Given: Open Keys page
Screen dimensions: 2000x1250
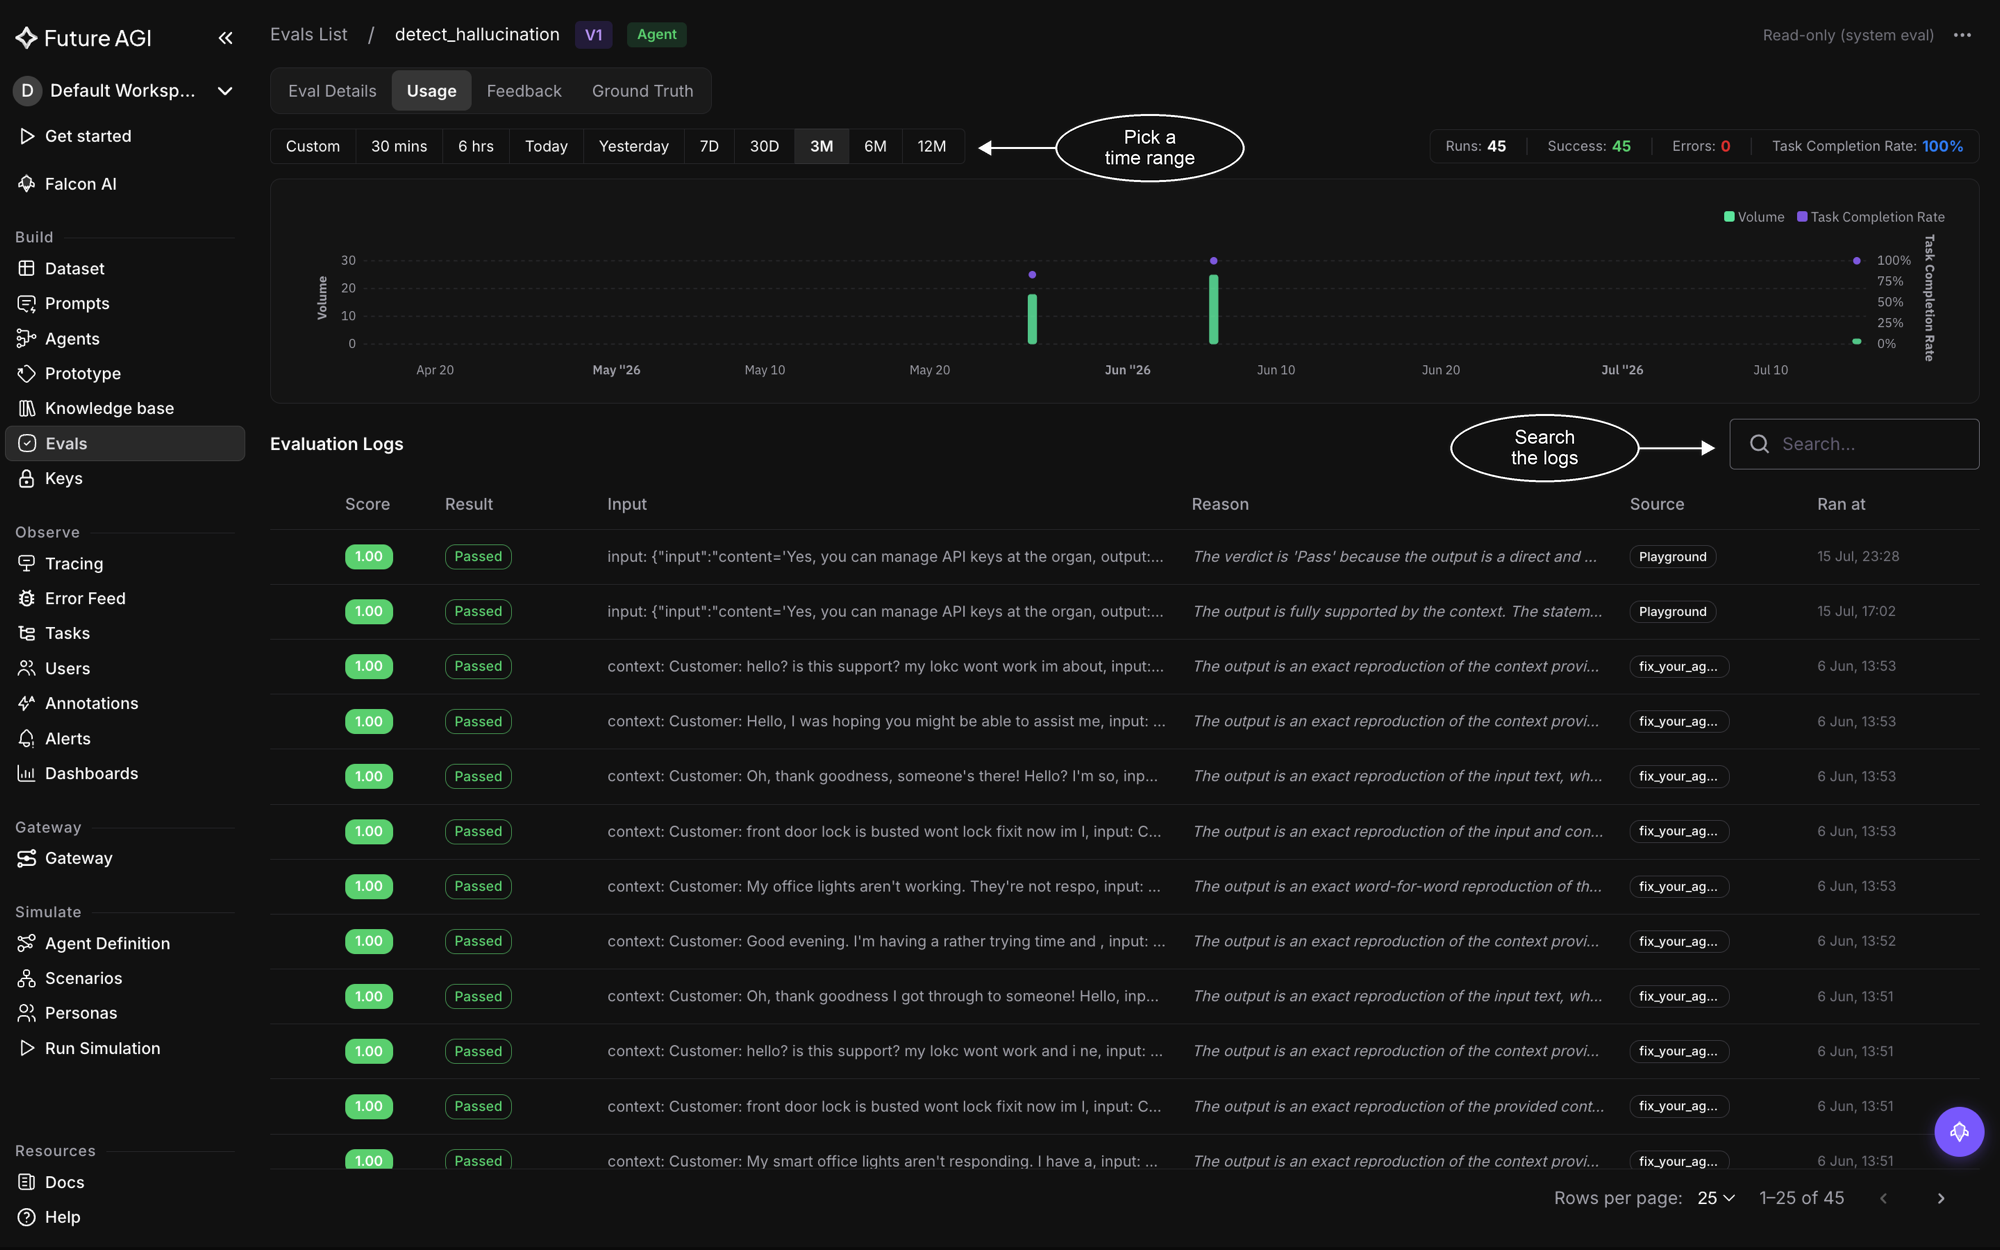Looking at the screenshot, I should pyautogui.click(x=125, y=478).
